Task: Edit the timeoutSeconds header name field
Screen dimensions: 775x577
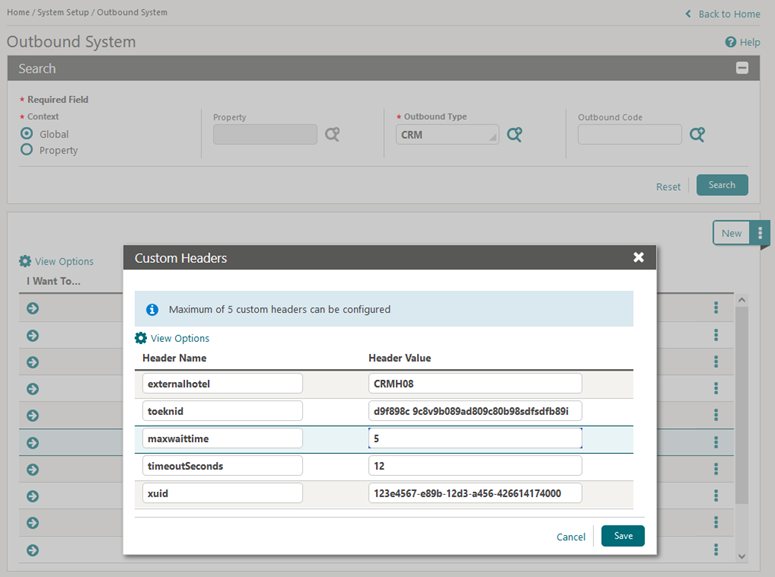Action: [x=222, y=466]
